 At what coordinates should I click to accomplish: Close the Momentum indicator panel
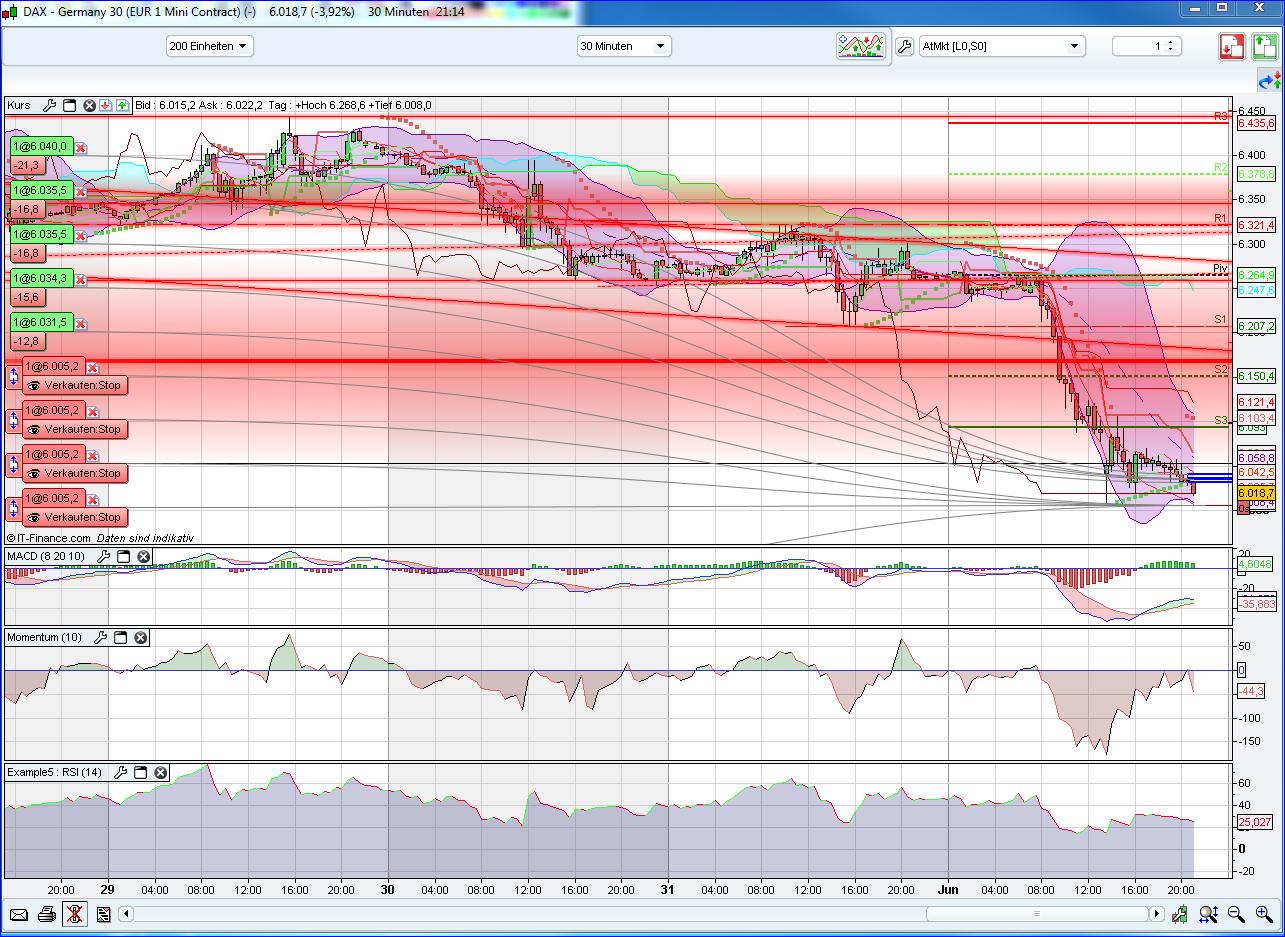pos(141,637)
